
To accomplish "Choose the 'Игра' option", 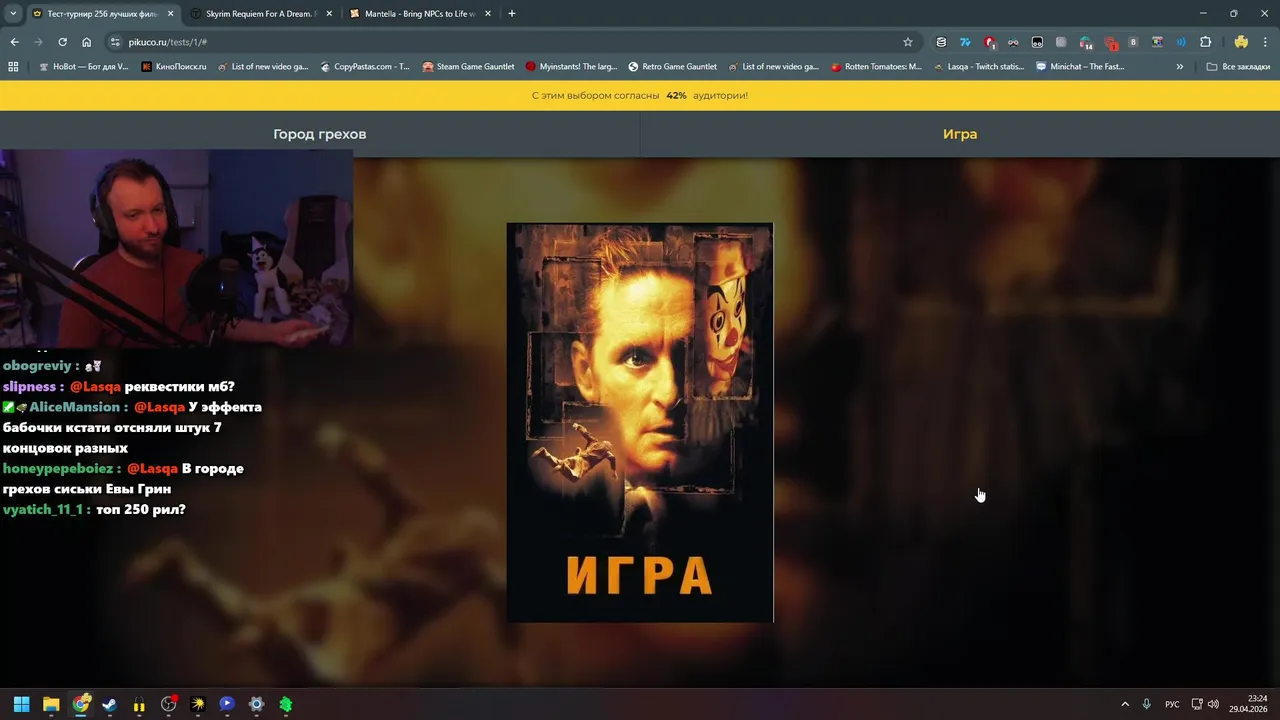I will [x=960, y=134].
